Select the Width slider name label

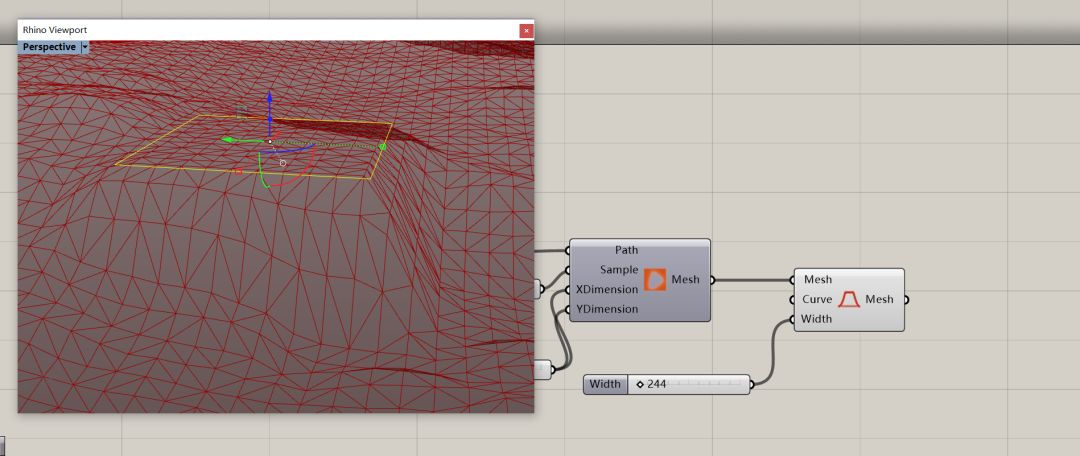[605, 385]
